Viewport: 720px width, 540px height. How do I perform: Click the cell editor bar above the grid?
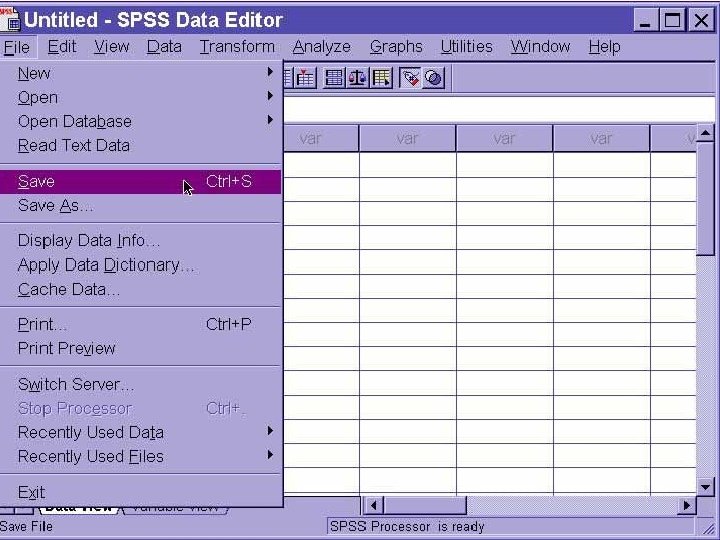(x=500, y=109)
